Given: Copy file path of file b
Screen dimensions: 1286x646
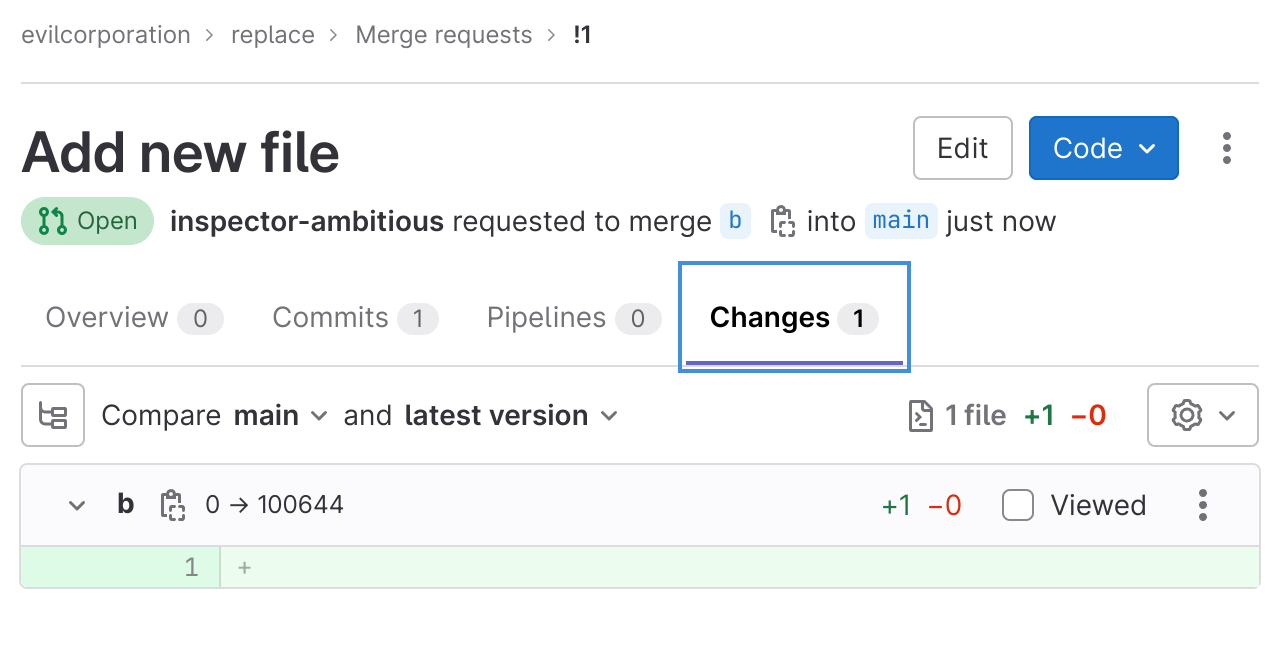Looking at the screenshot, I should point(173,505).
